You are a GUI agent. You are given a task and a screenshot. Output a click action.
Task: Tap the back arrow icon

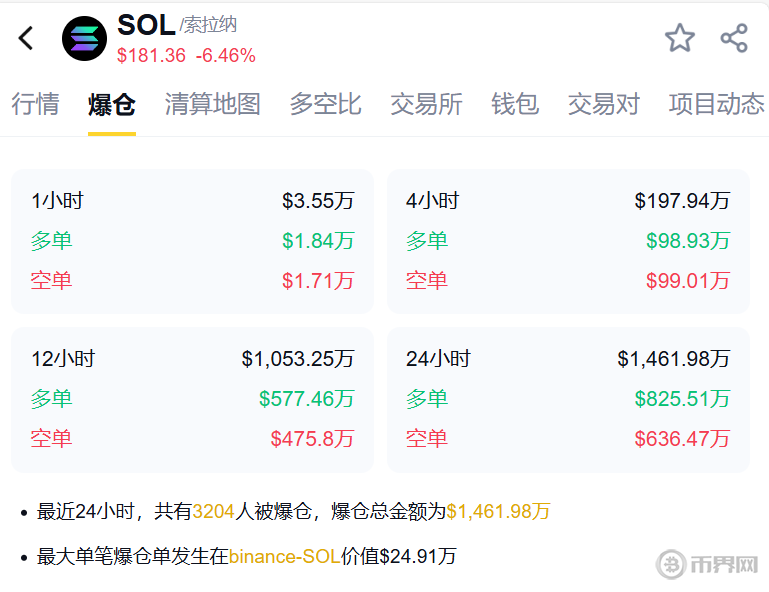tap(26, 39)
